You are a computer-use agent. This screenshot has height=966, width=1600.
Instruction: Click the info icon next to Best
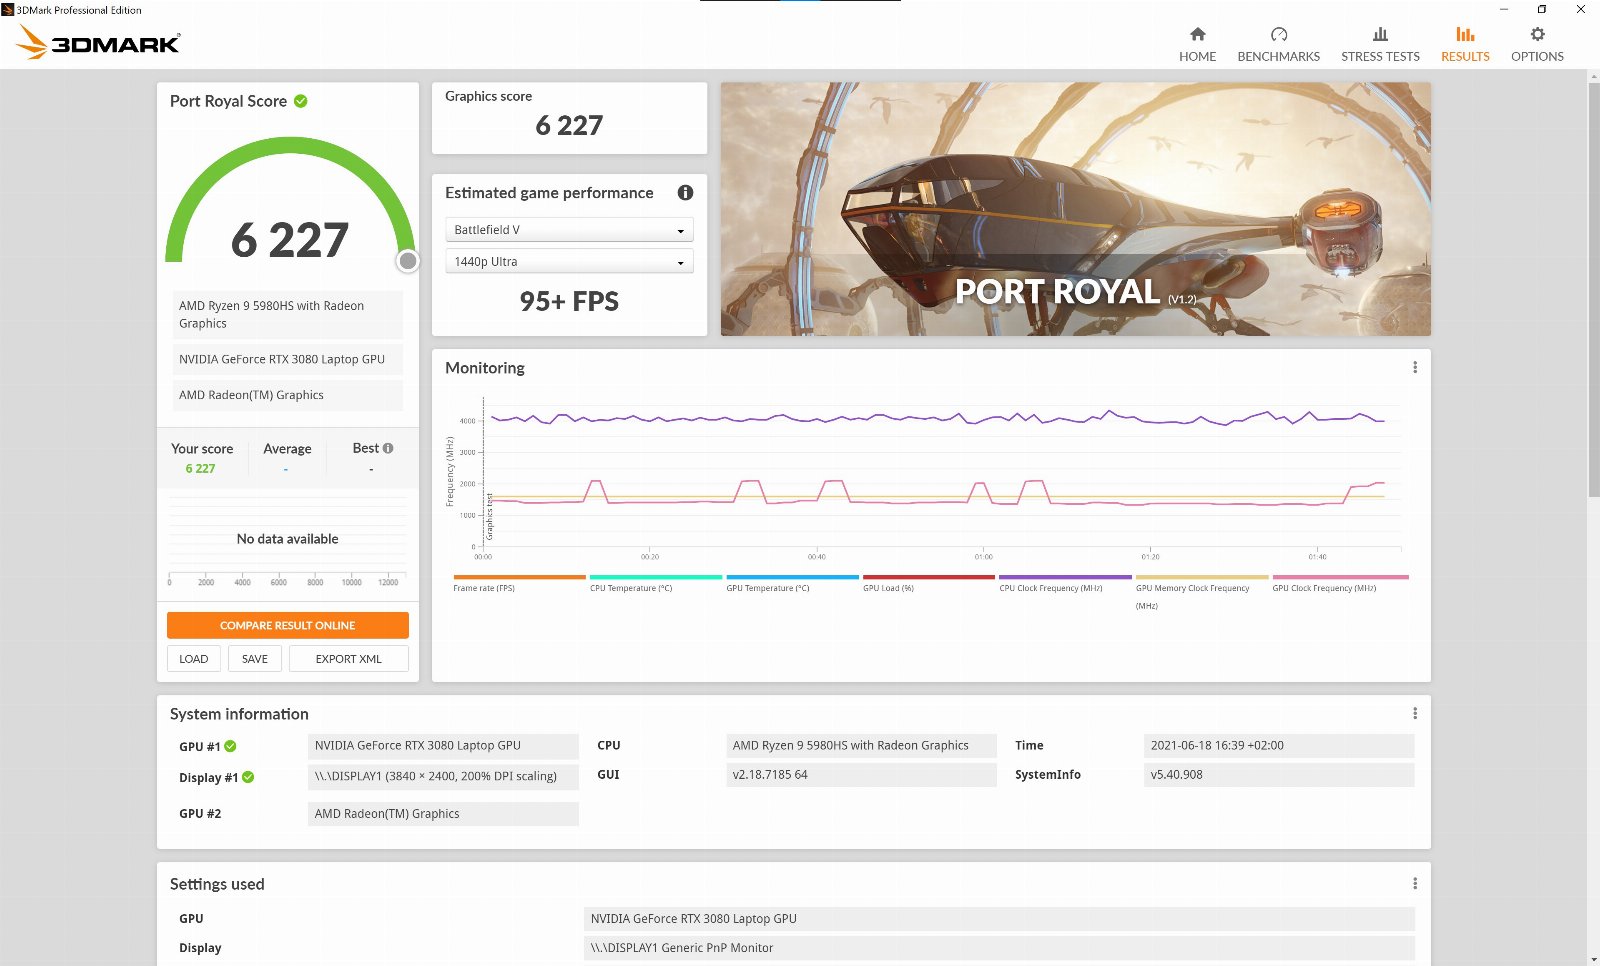pos(388,449)
